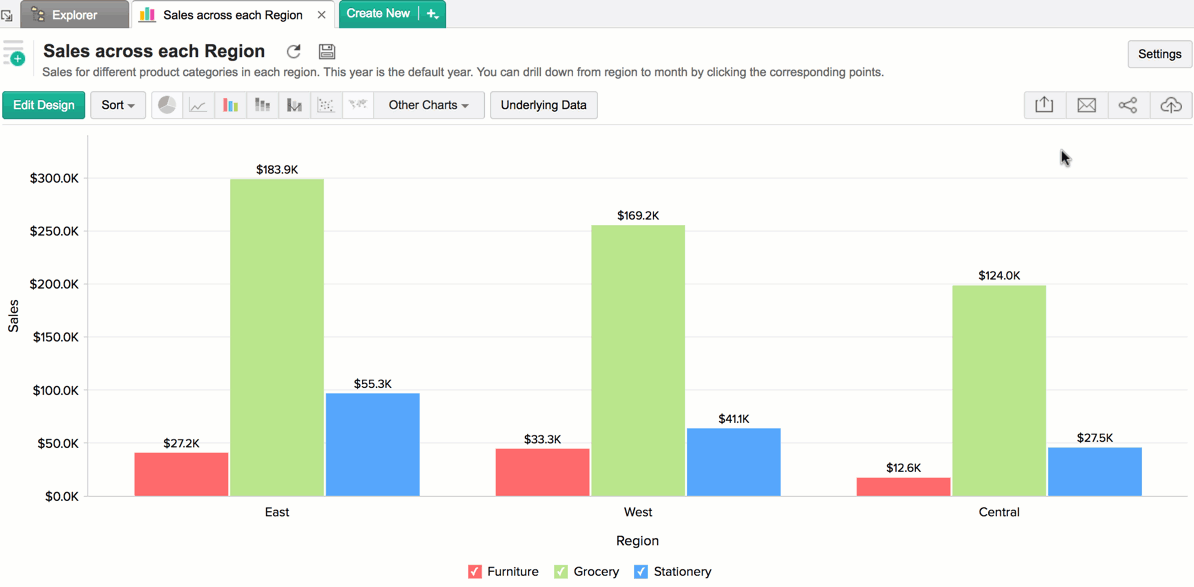
Task: Switch to the line chart type
Action: (199, 105)
